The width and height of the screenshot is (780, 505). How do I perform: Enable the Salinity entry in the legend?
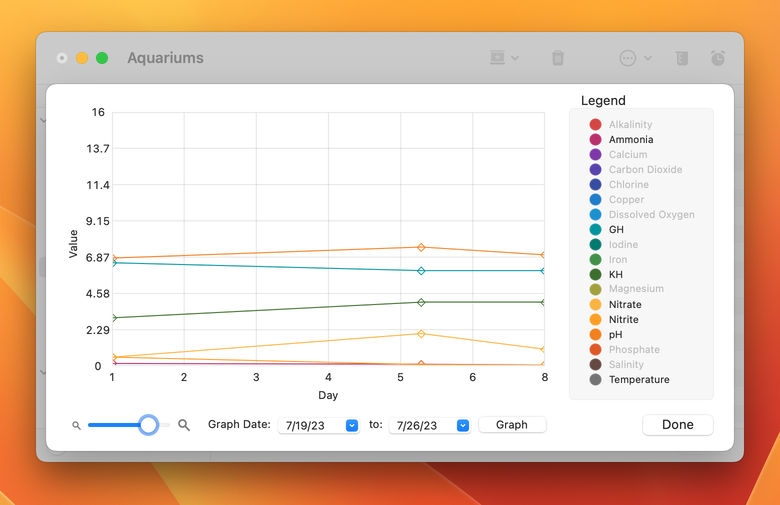[x=626, y=365]
